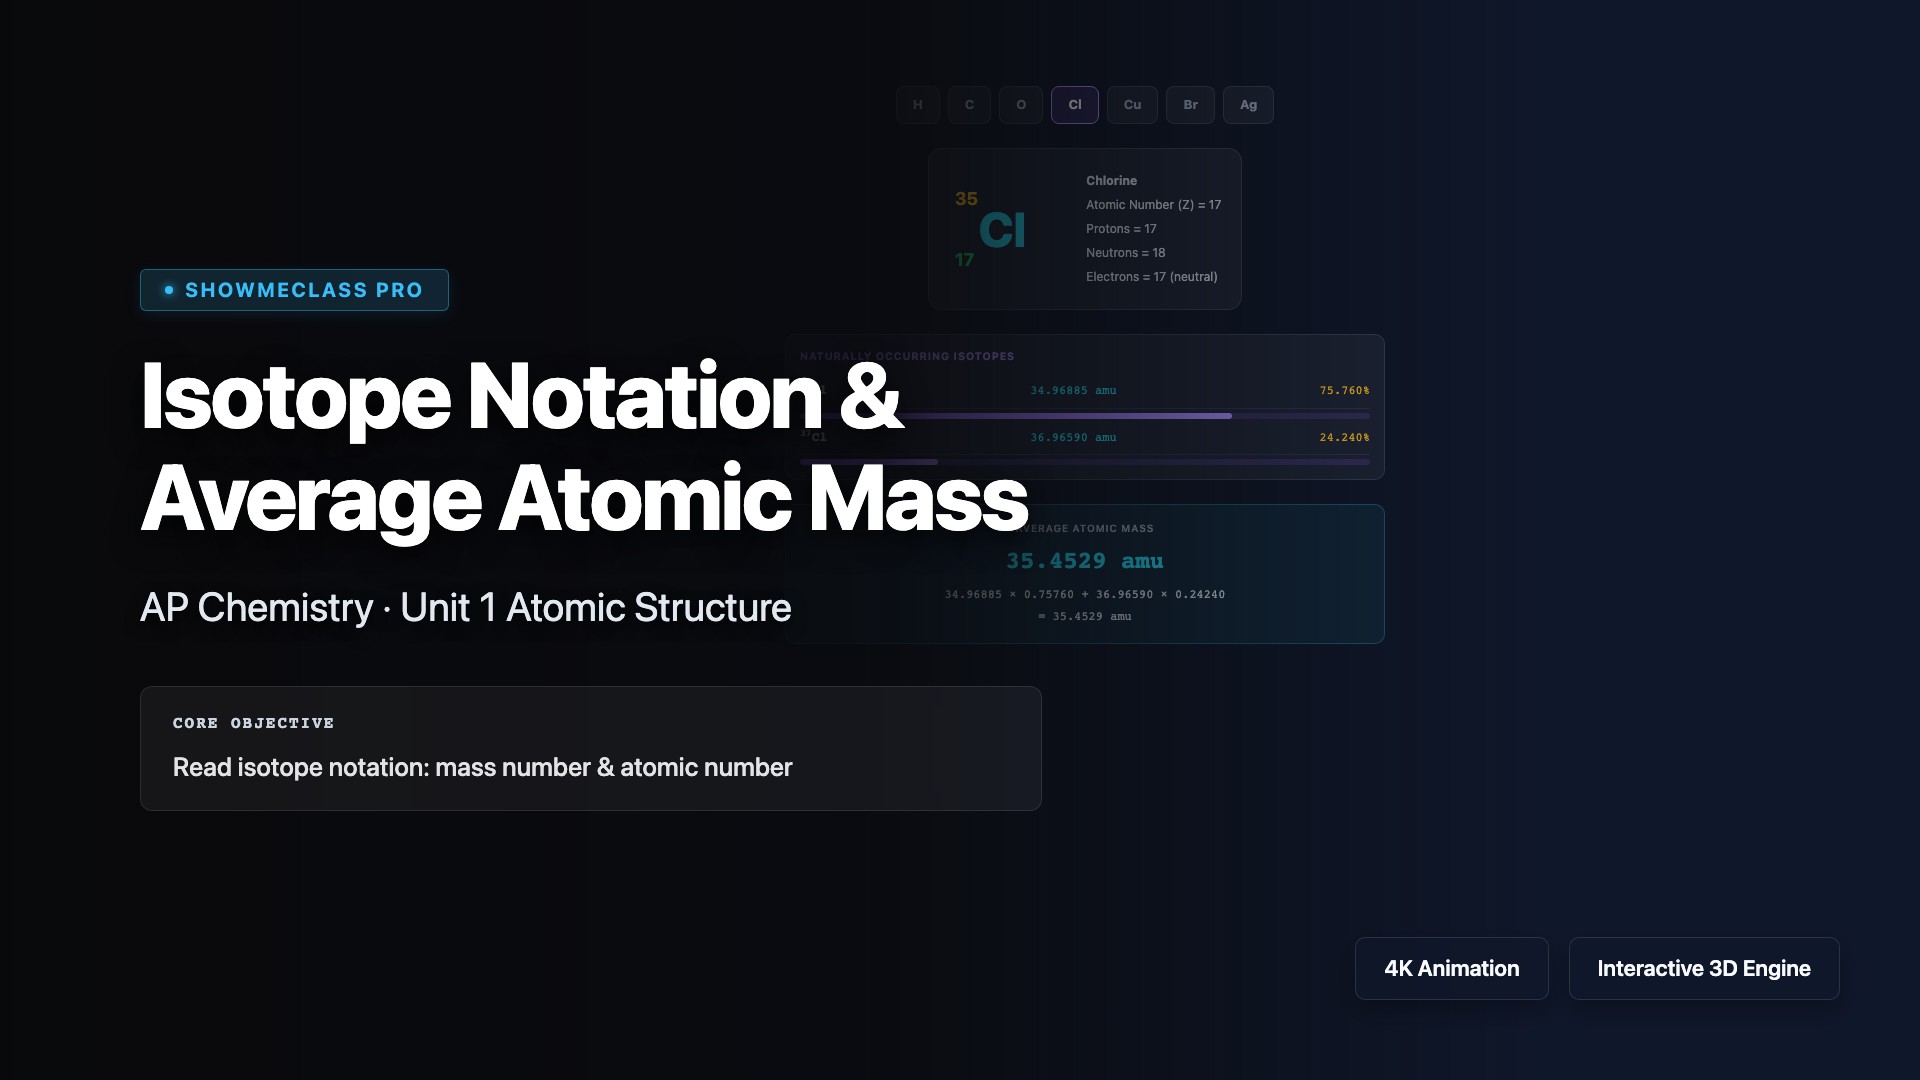Viewport: 1920px width, 1080px height.
Task: Click 'Neutrons = 18' line
Action: [x=1125, y=253]
